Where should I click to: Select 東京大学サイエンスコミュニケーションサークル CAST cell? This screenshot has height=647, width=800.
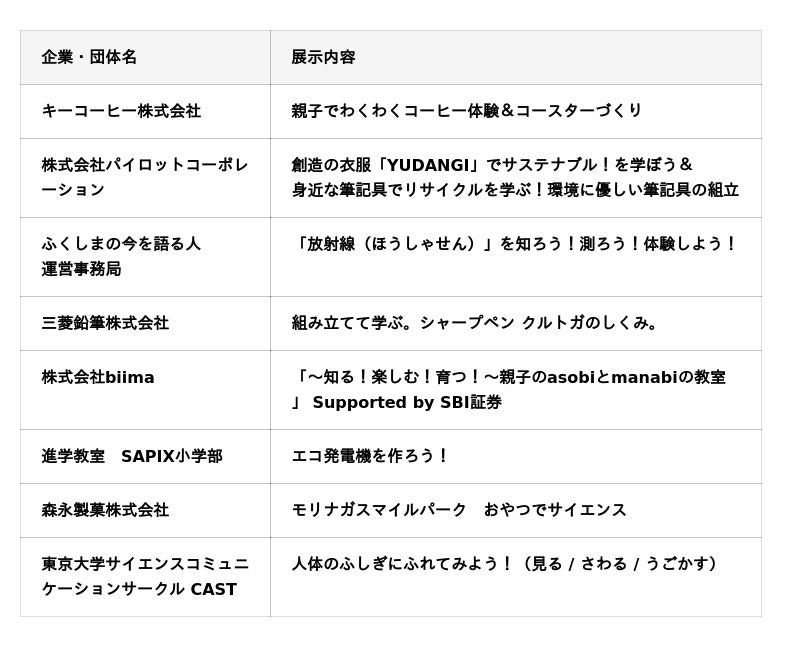pyautogui.click(x=145, y=577)
